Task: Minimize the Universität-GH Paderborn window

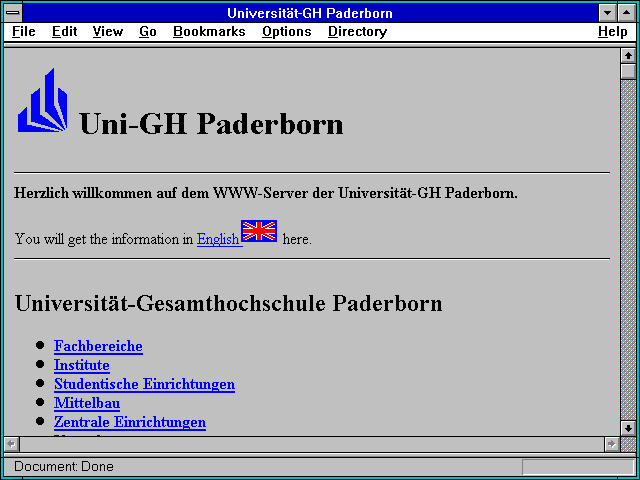Action: coord(607,13)
